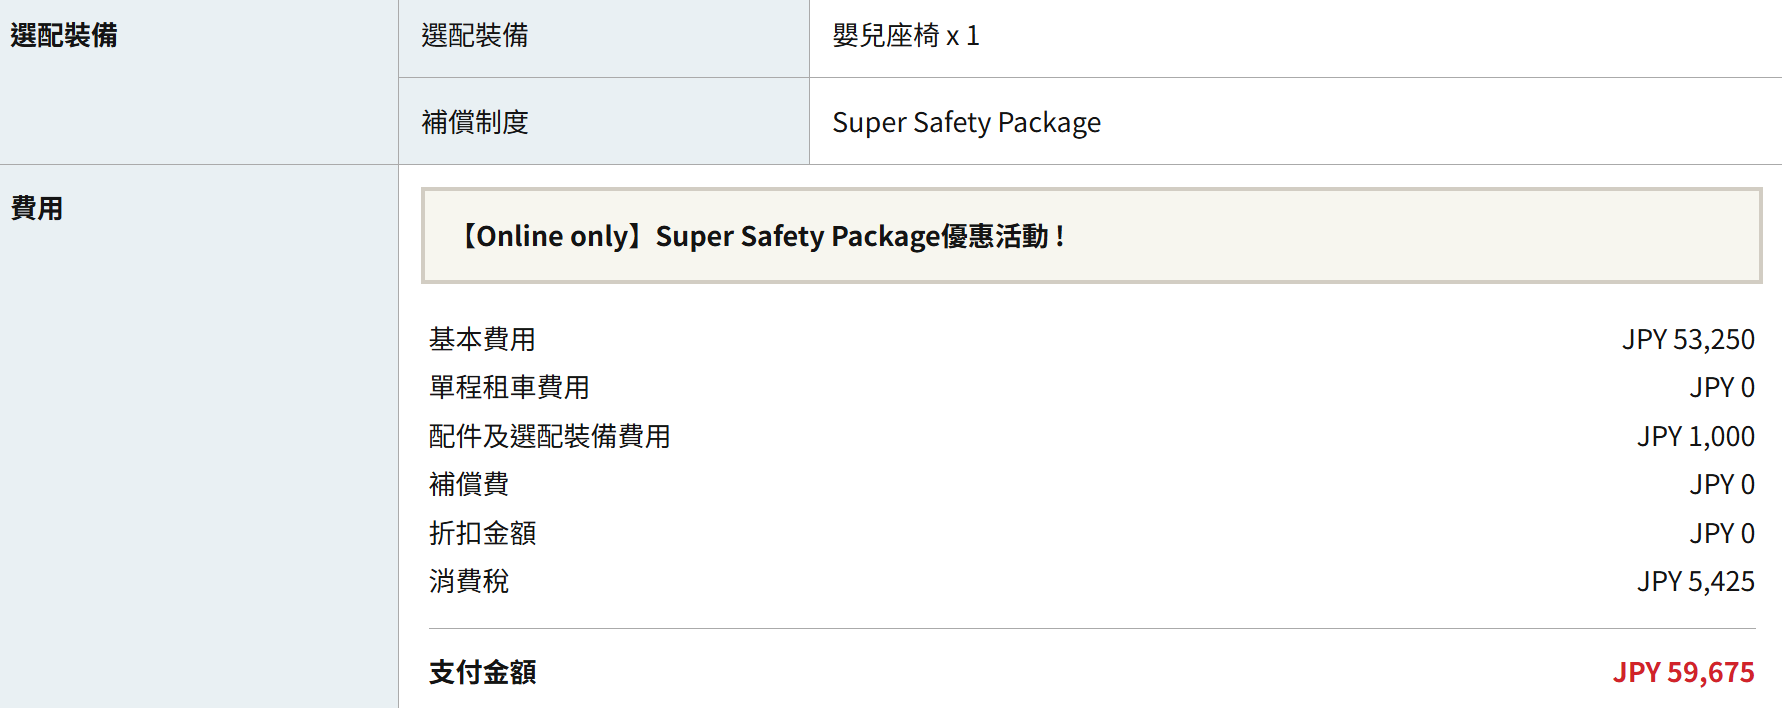Click the 消費稅 label
1782x708 pixels.
click(x=469, y=582)
